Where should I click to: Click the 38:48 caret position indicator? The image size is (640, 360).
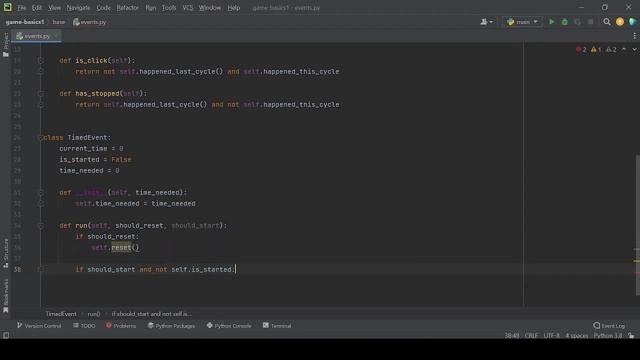pyautogui.click(x=512, y=336)
